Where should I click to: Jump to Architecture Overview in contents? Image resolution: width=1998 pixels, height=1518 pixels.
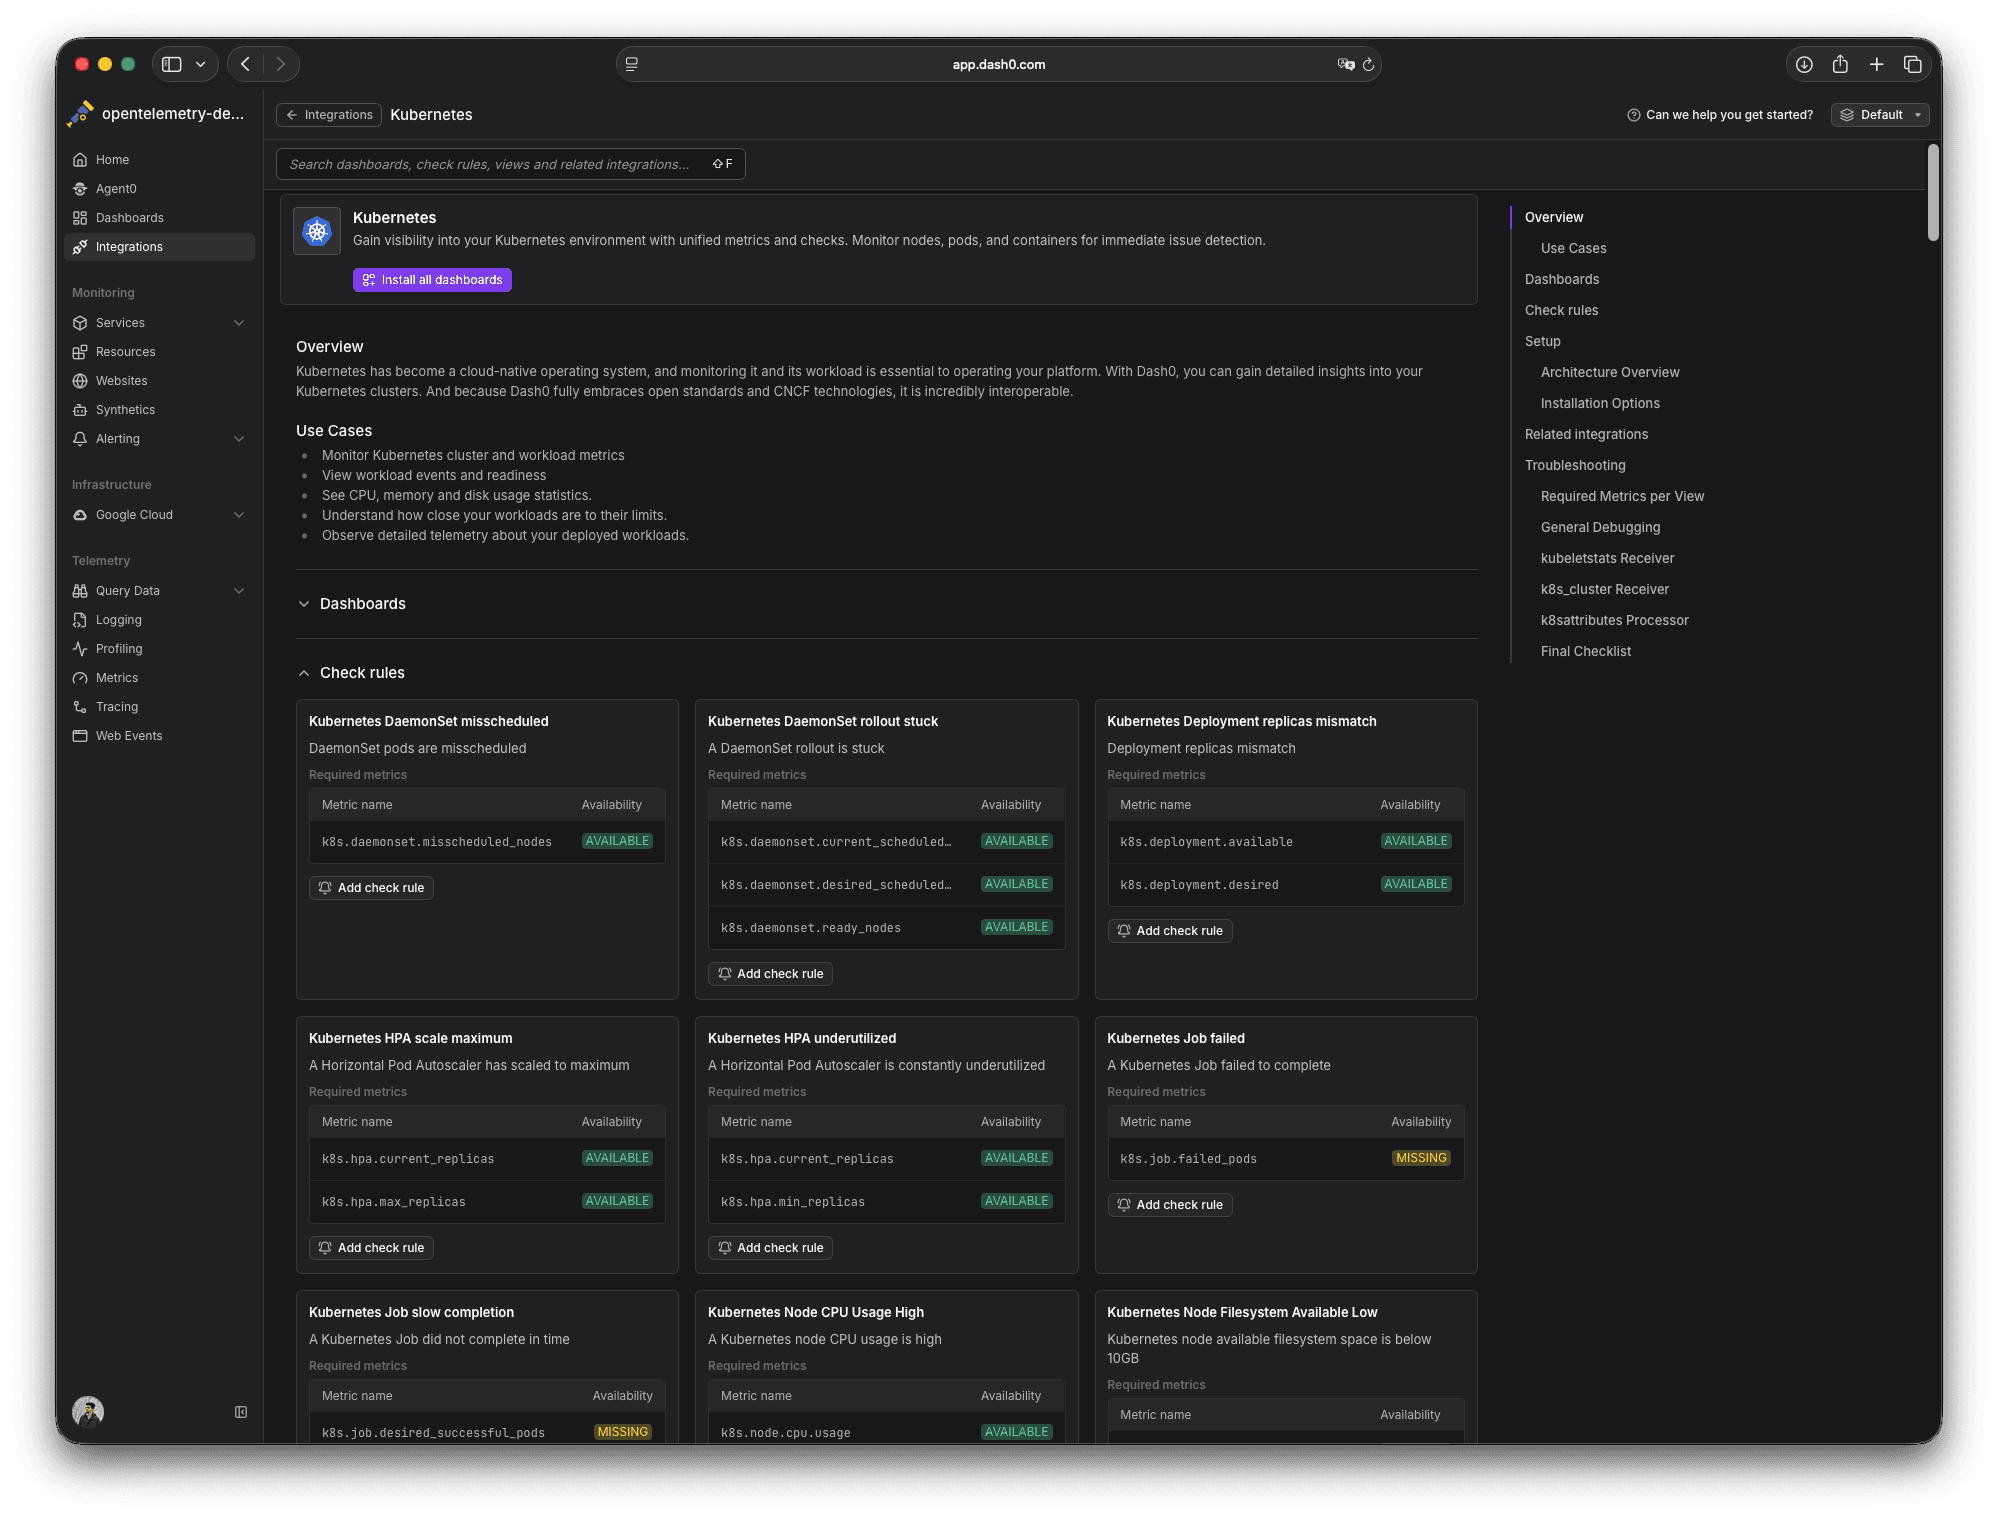pos(1610,372)
